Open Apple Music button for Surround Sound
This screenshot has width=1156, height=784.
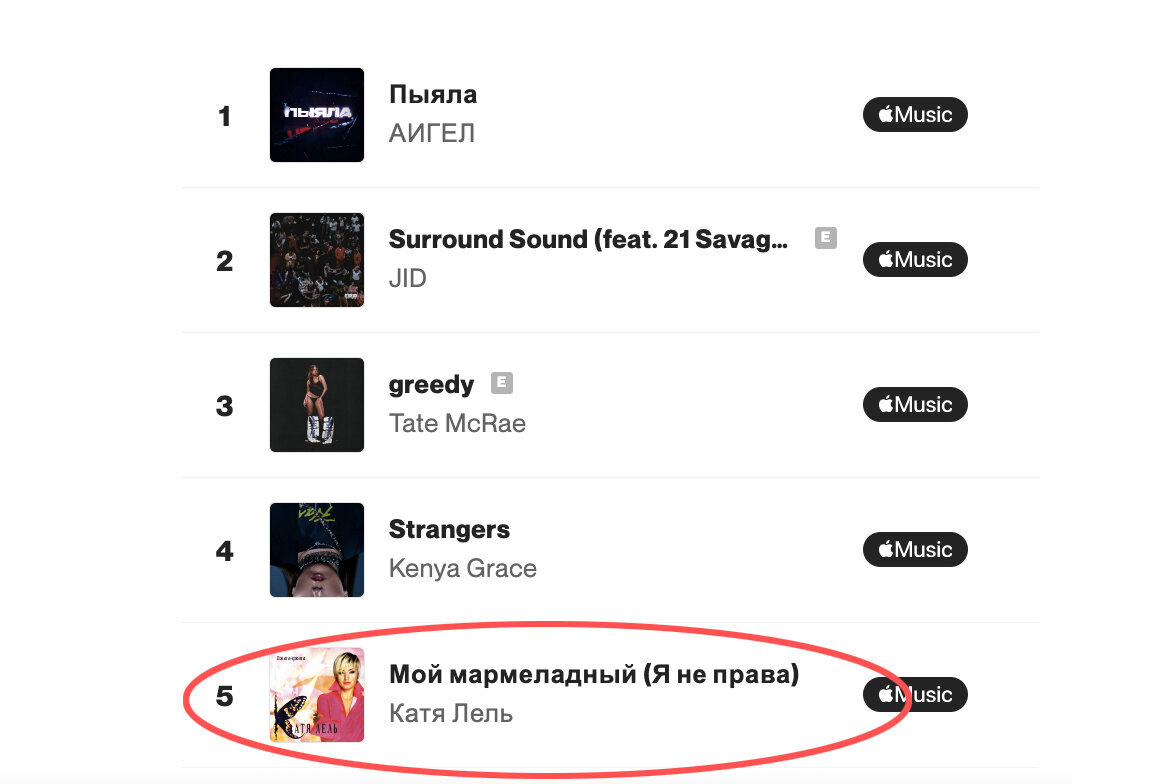pyautogui.click(x=915, y=260)
